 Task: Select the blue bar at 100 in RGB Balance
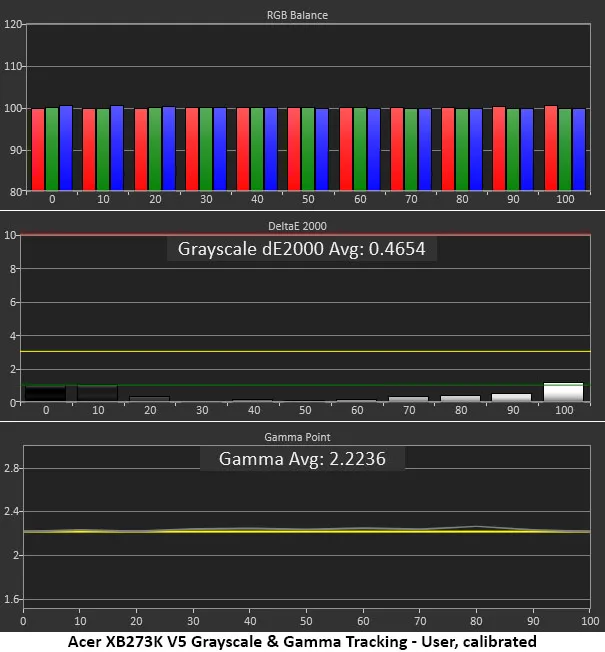[579, 148]
